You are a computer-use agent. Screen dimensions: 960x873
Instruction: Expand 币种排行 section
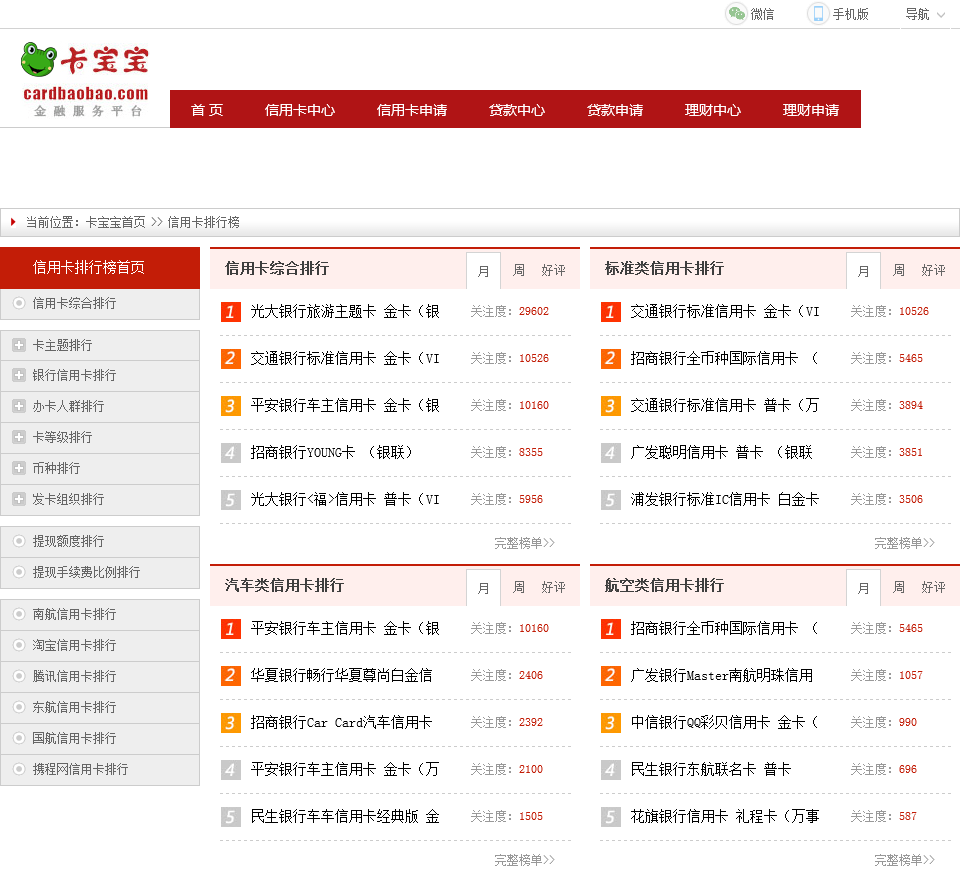[x=19, y=468]
